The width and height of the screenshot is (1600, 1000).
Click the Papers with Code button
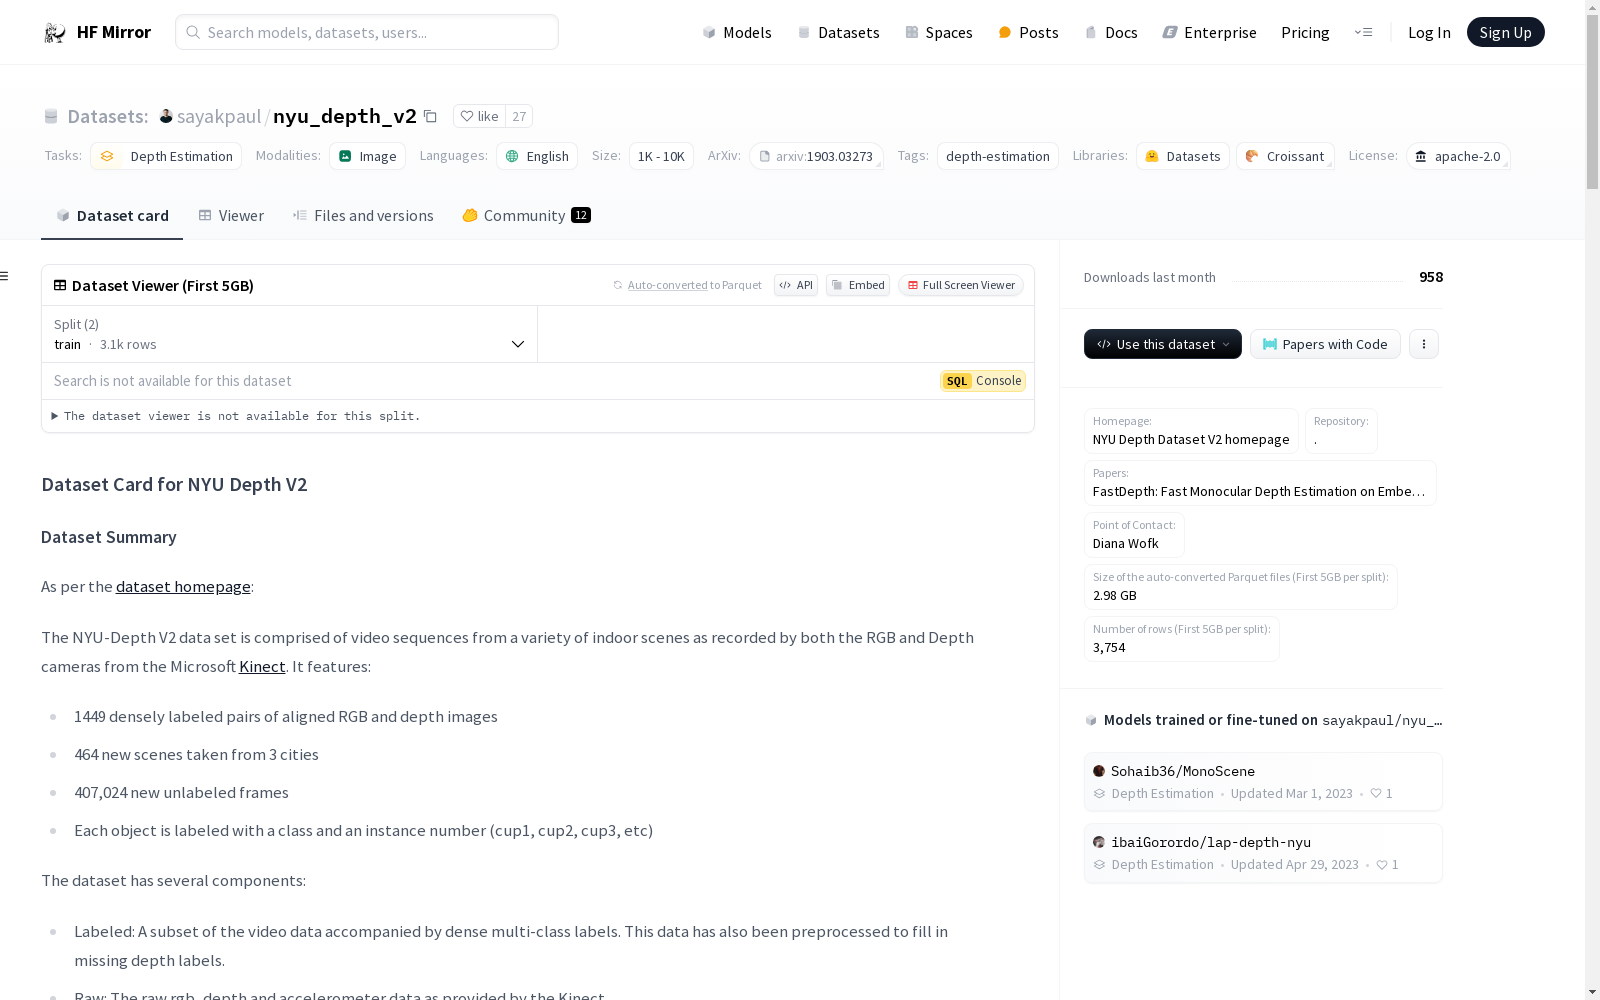pyautogui.click(x=1325, y=344)
